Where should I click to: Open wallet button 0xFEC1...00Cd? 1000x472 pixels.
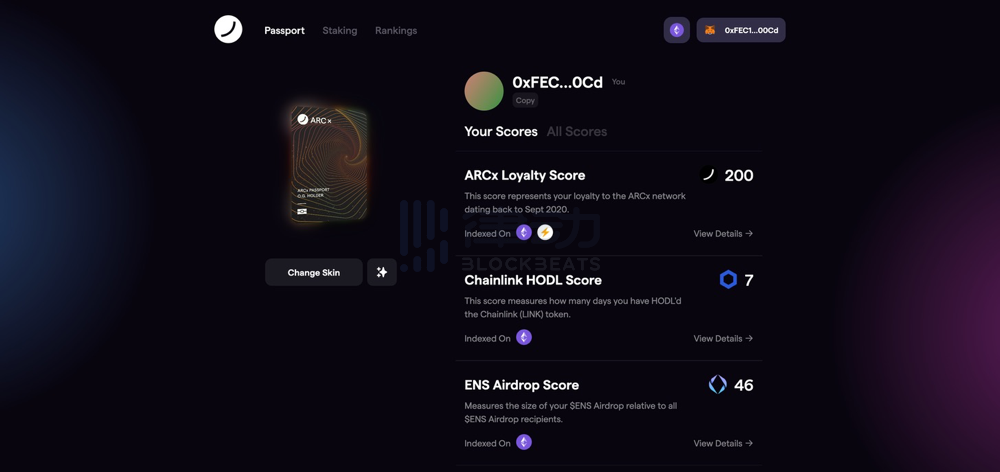[740, 30]
